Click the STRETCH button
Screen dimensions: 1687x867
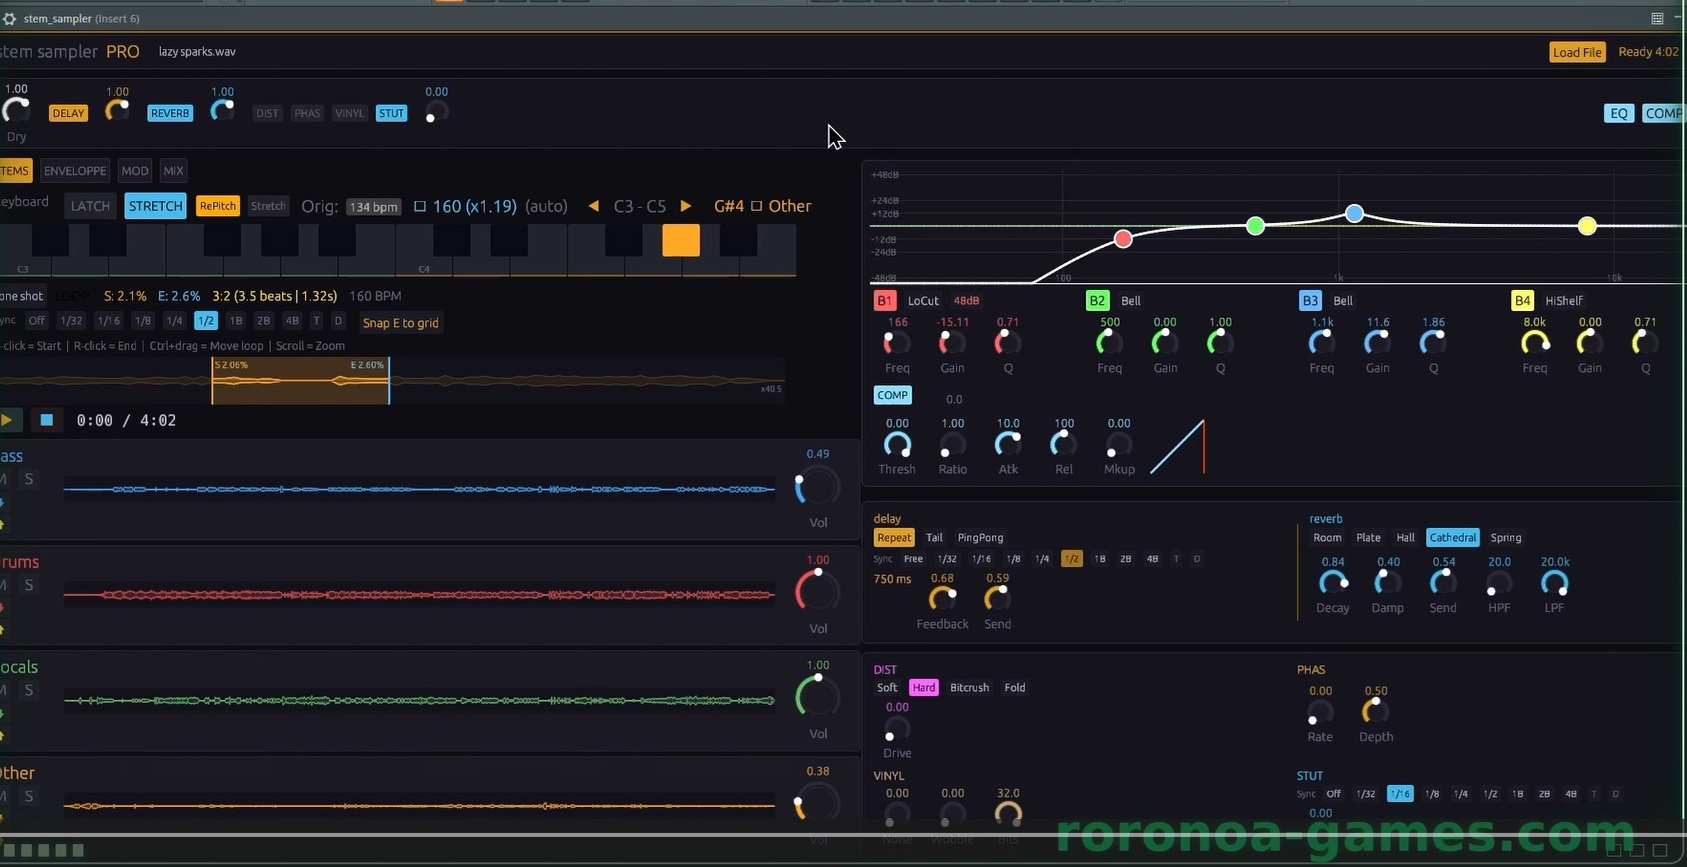156,206
